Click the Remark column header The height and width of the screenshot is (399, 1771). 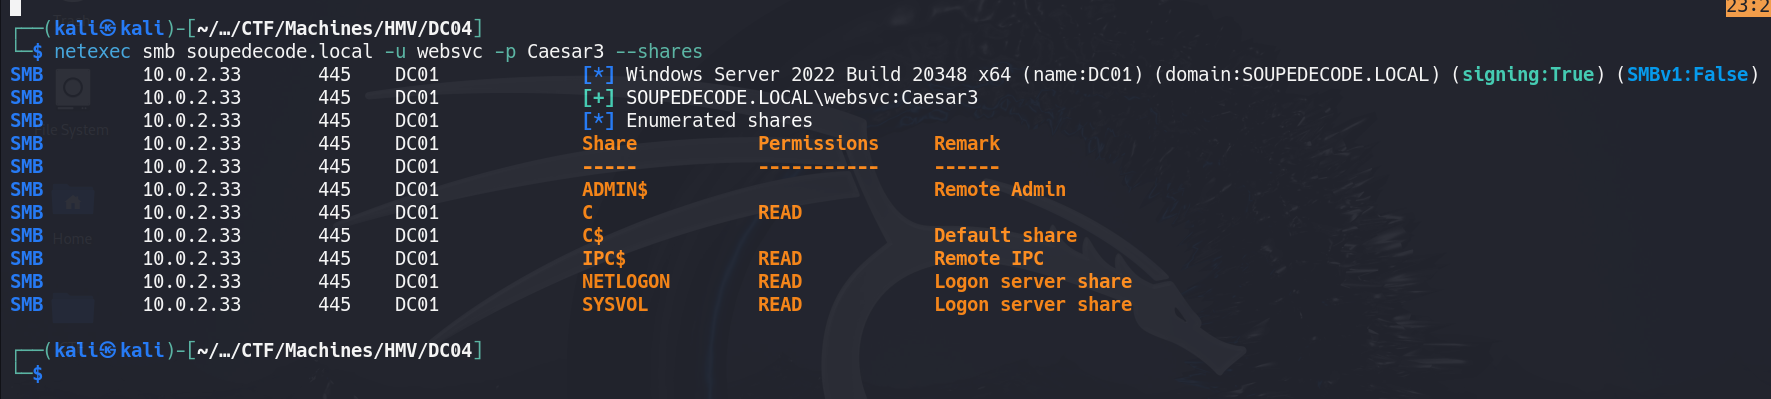click(967, 144)
